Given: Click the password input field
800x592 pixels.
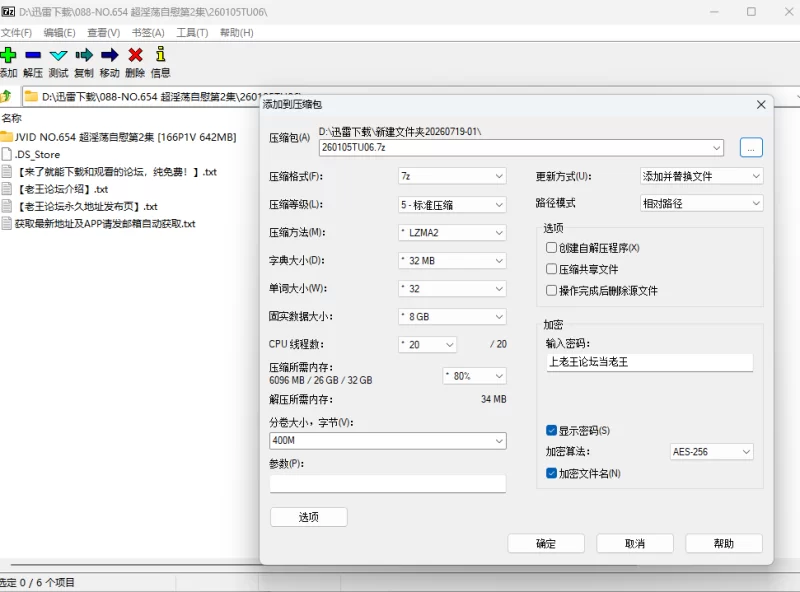Looking at the screenshot, I should tap(649, 362).
